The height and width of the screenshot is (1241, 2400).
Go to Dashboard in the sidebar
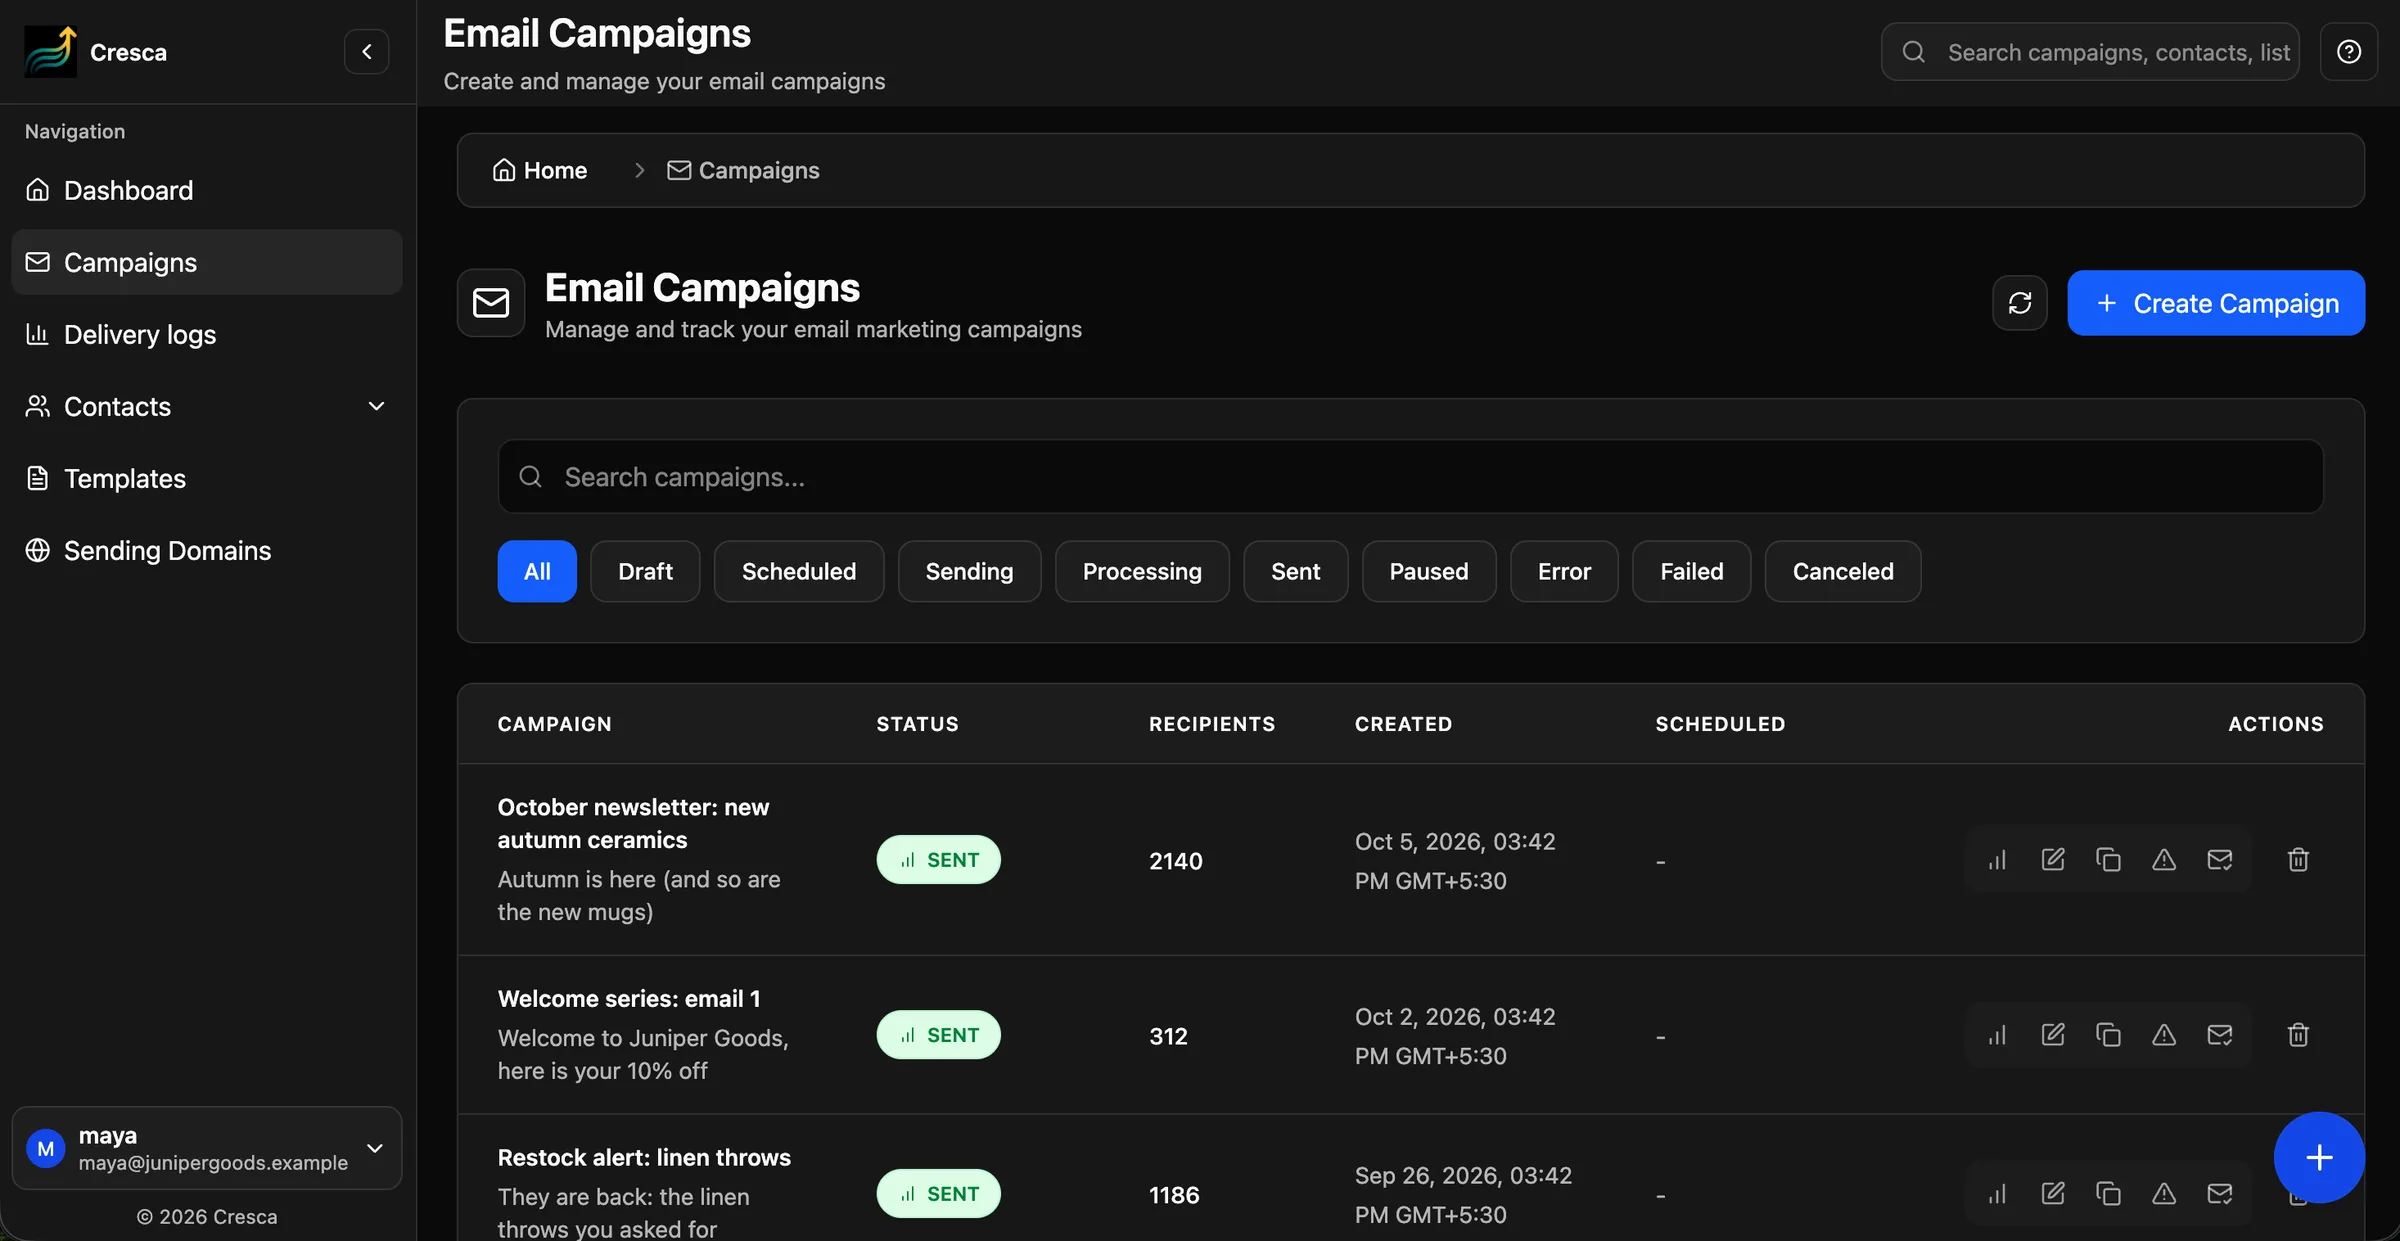click(x=206, y=190)
